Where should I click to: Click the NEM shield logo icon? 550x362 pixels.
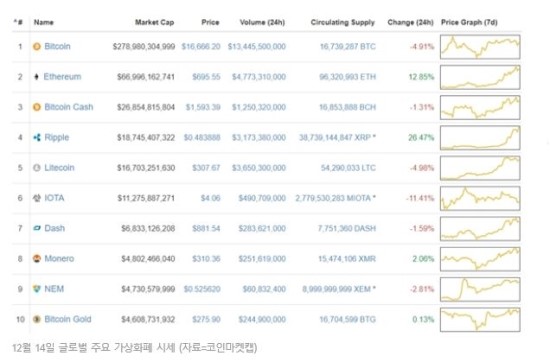(x=37, y=289)
